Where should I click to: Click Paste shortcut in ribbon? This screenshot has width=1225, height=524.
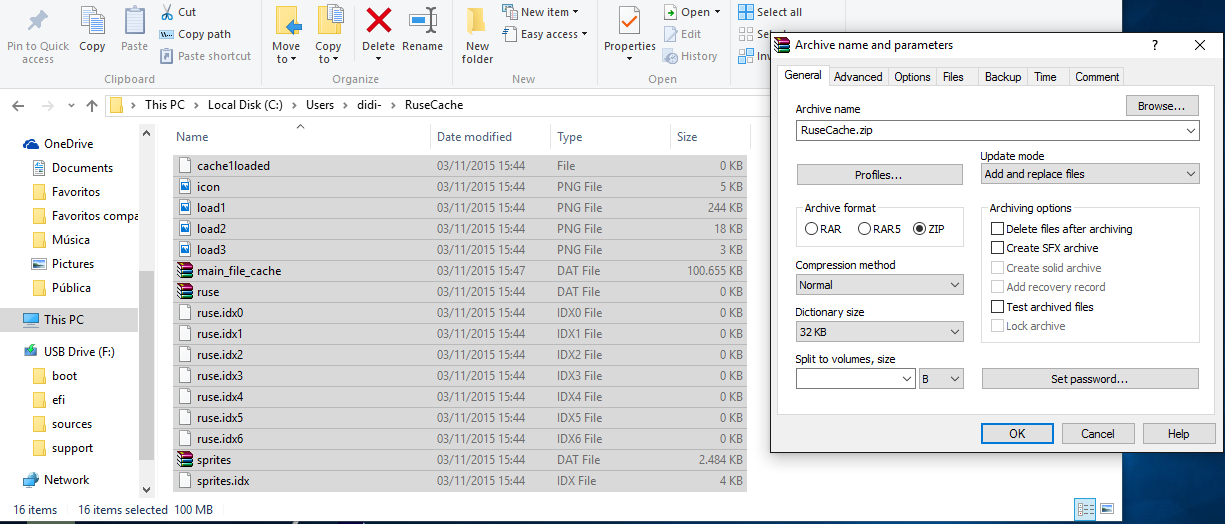(x=205, y=56)
